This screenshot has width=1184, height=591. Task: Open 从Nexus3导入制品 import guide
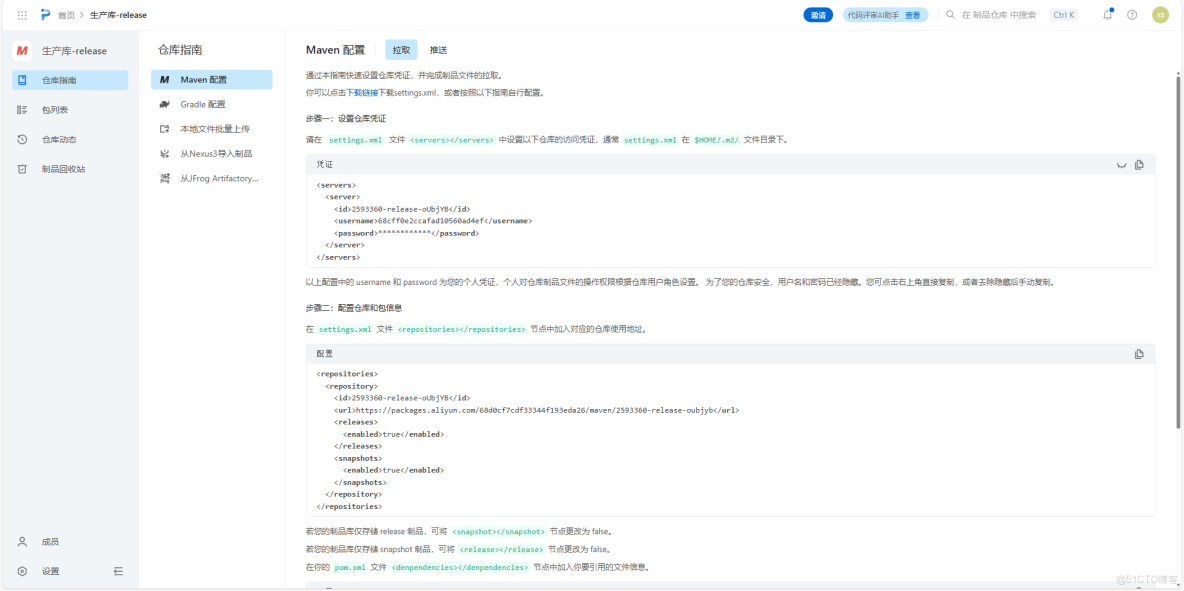[215, 152]
